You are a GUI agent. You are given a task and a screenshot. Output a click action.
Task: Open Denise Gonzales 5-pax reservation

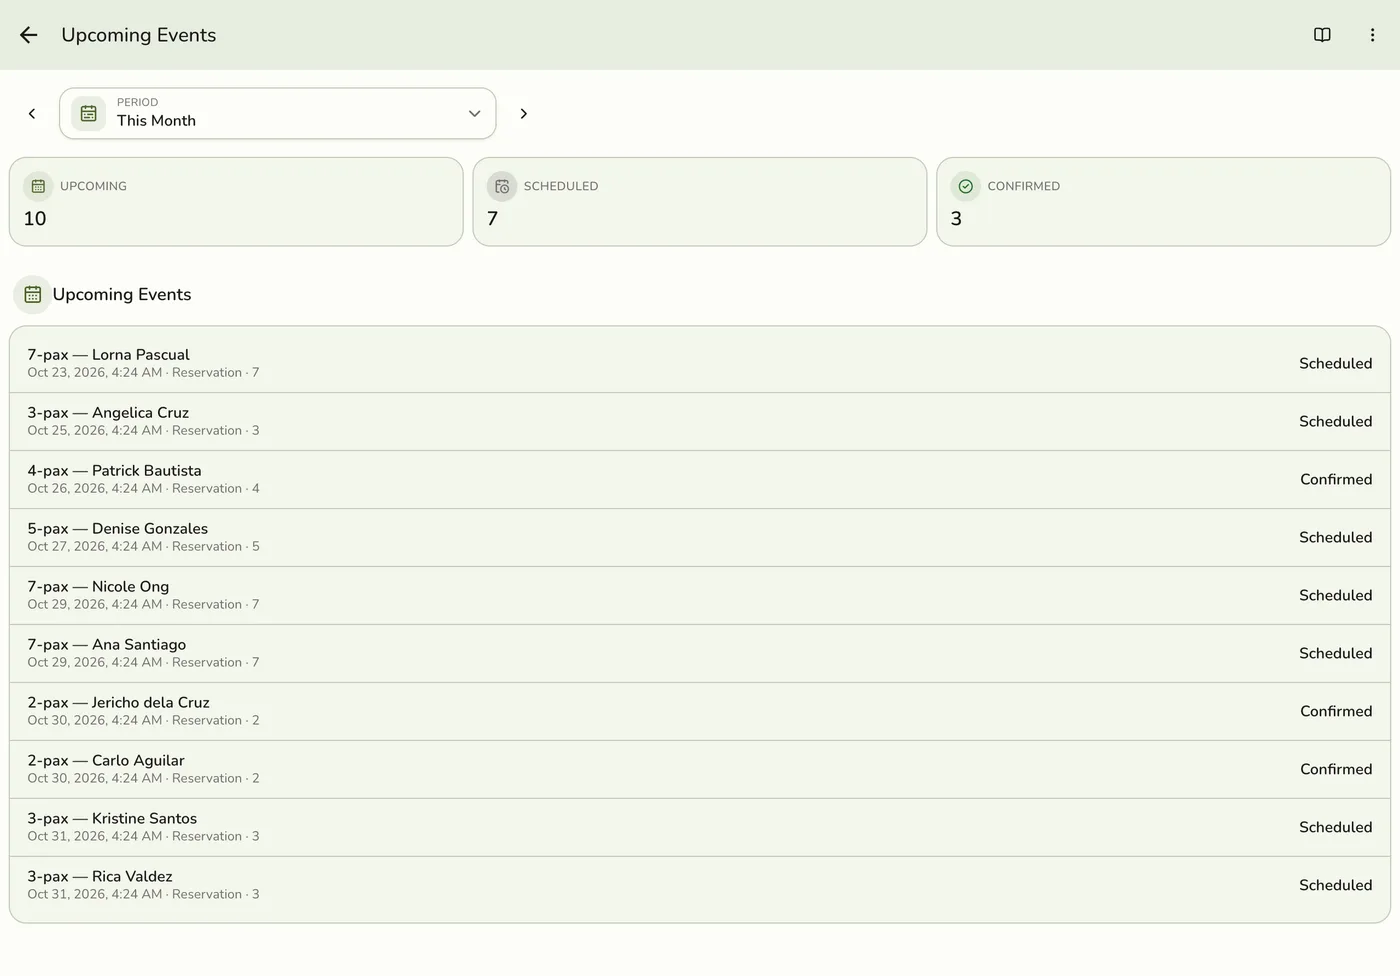pos(700,537)
